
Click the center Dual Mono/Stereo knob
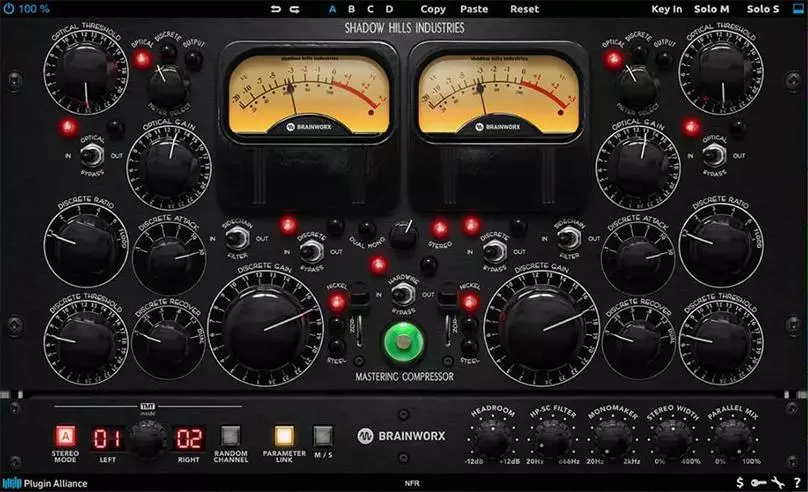(403, 236)
